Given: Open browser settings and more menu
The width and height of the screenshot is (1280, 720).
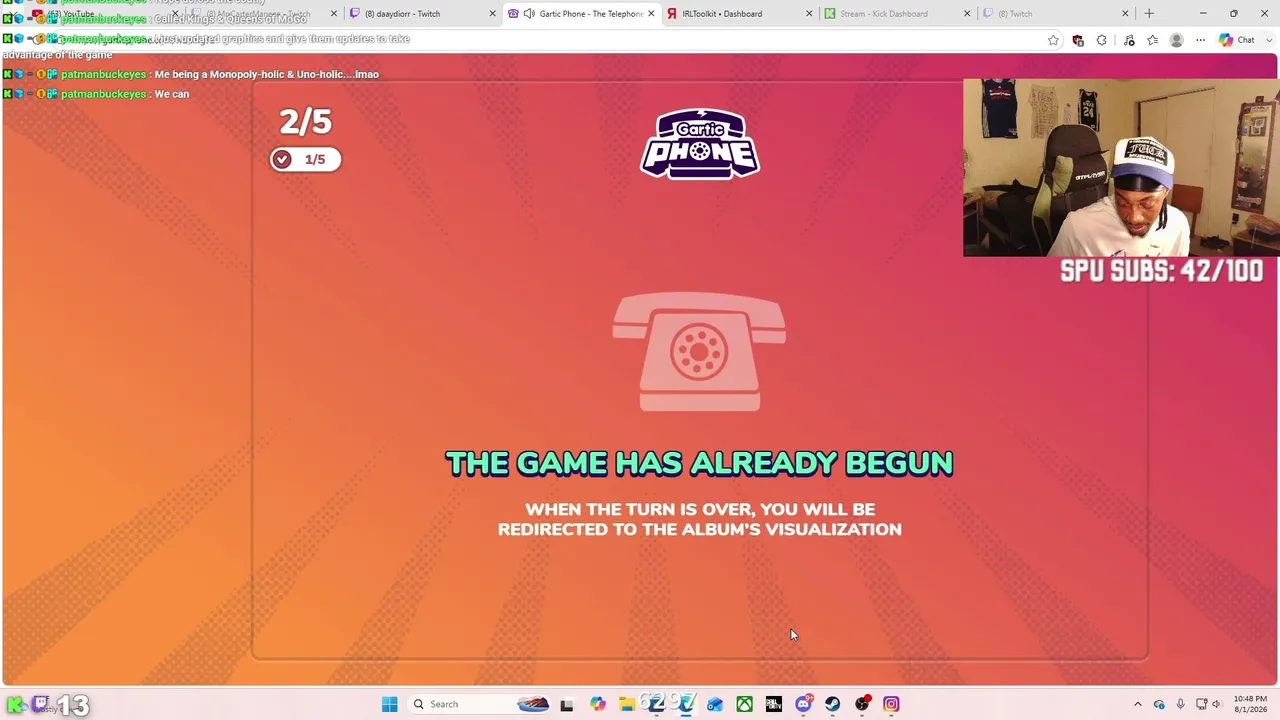Looking at the screenshot, I should point(1200,40).
